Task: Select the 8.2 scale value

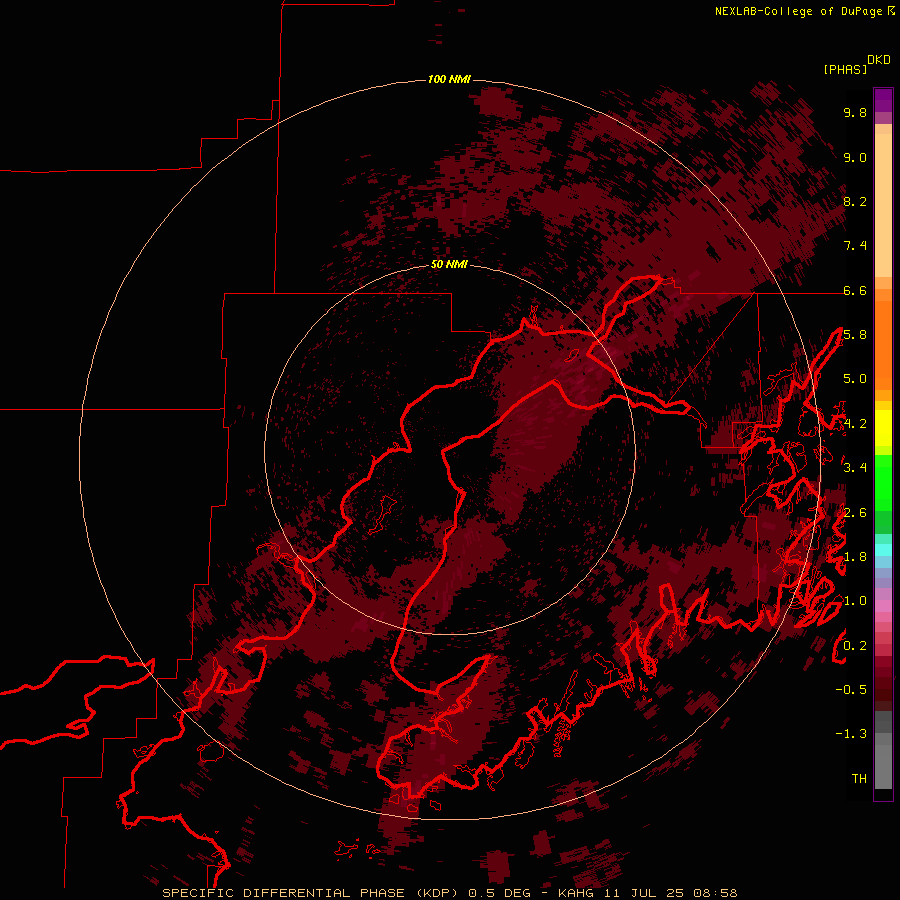Action: (x=855, y=201)
